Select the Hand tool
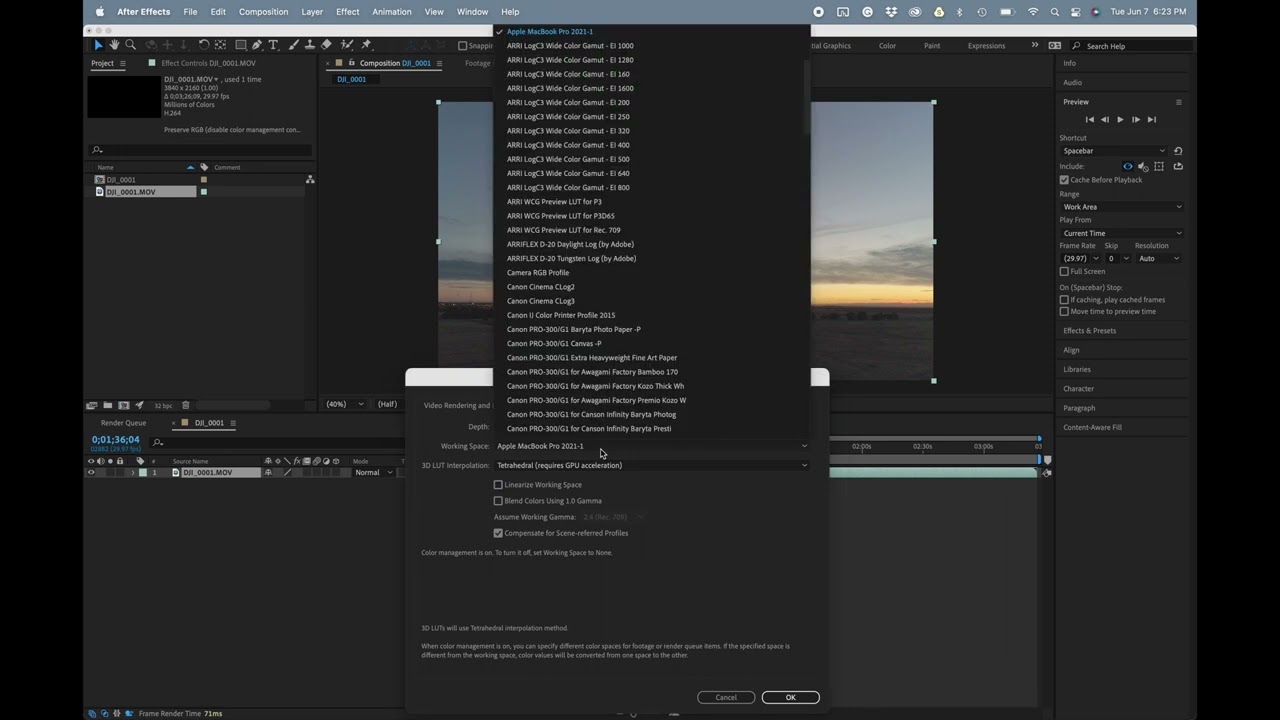This screenshot has width=1280, height=720. (114, 45)
